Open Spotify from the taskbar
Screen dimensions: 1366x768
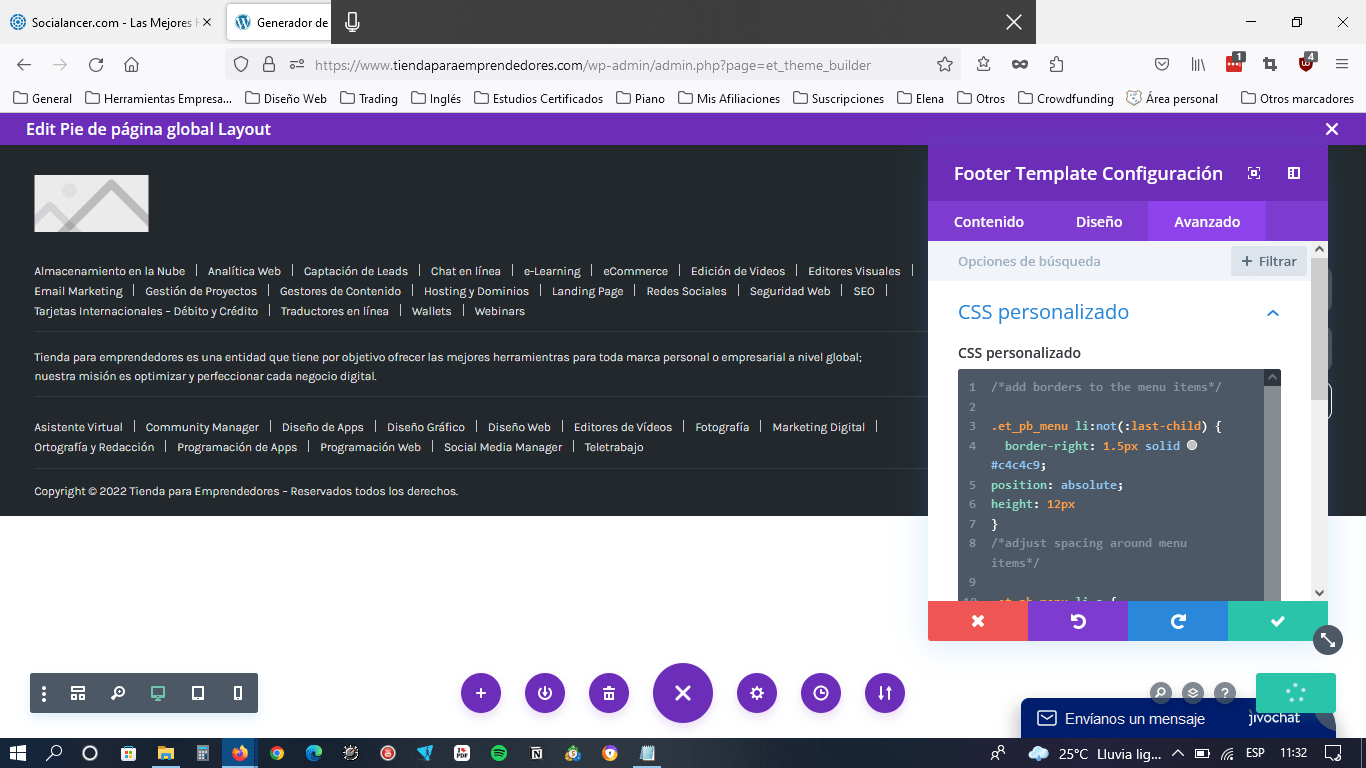coord(499,753)
